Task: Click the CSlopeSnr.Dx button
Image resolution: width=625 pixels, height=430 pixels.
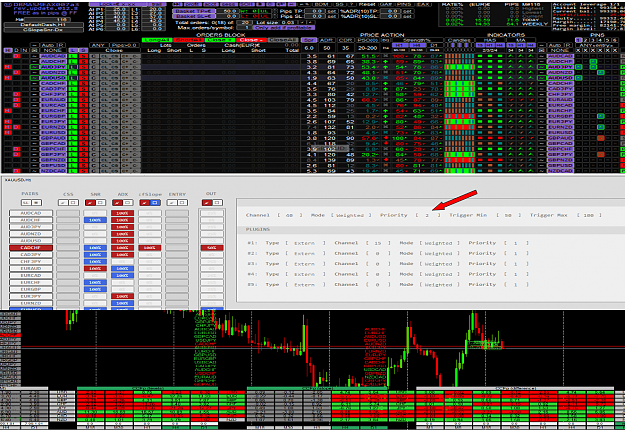Action: tap(44, 30)
